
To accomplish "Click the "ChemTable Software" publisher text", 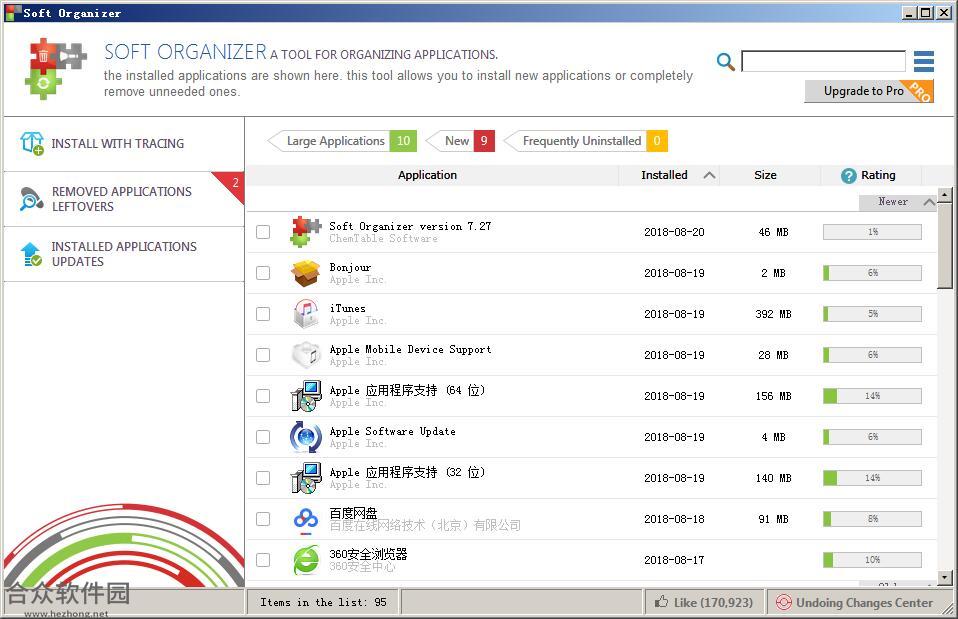I will [x=383, y=239].
